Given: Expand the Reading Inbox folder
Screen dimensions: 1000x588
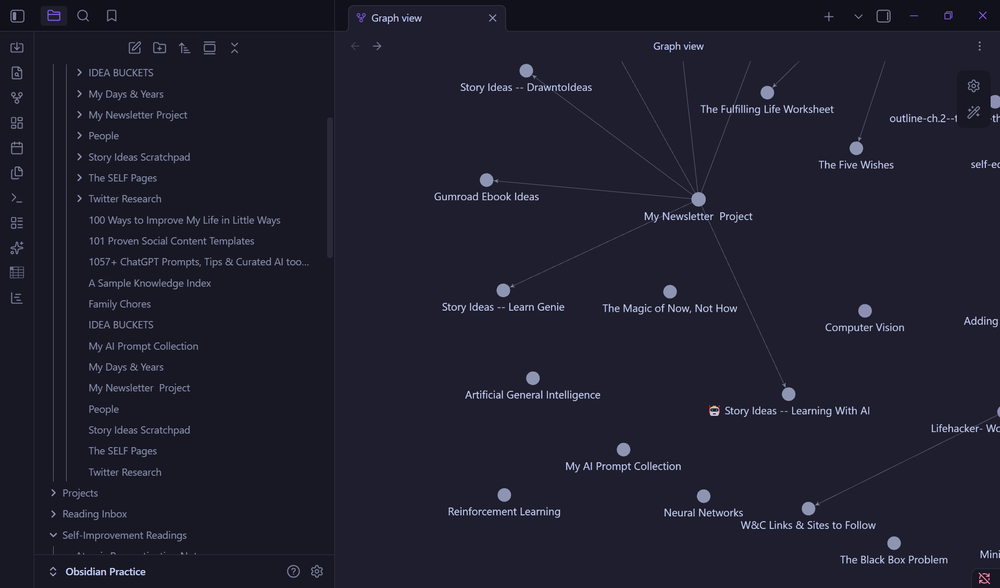Looking at the screenshot, I should 53,514.
